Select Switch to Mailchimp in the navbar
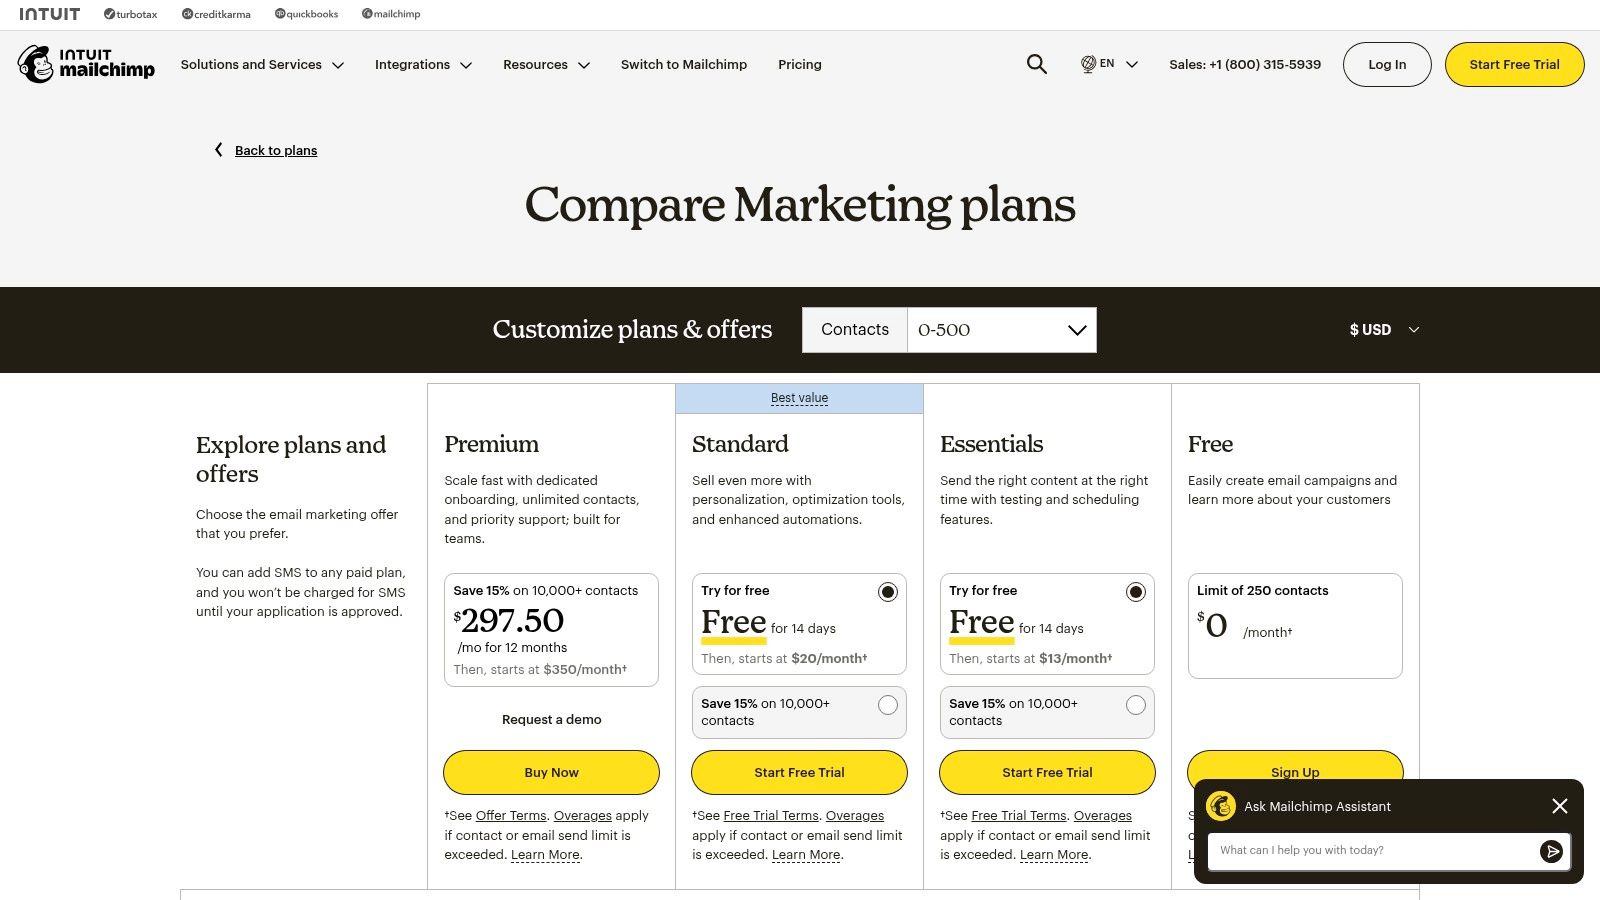 684,64
